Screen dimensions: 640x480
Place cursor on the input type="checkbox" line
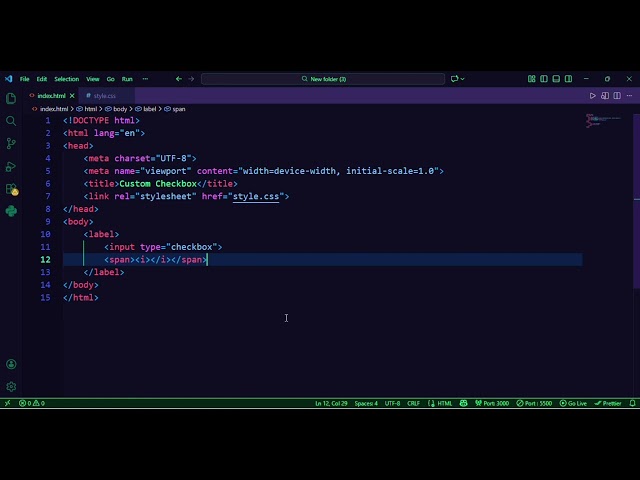pyautogui.click(x=163, y=247)
